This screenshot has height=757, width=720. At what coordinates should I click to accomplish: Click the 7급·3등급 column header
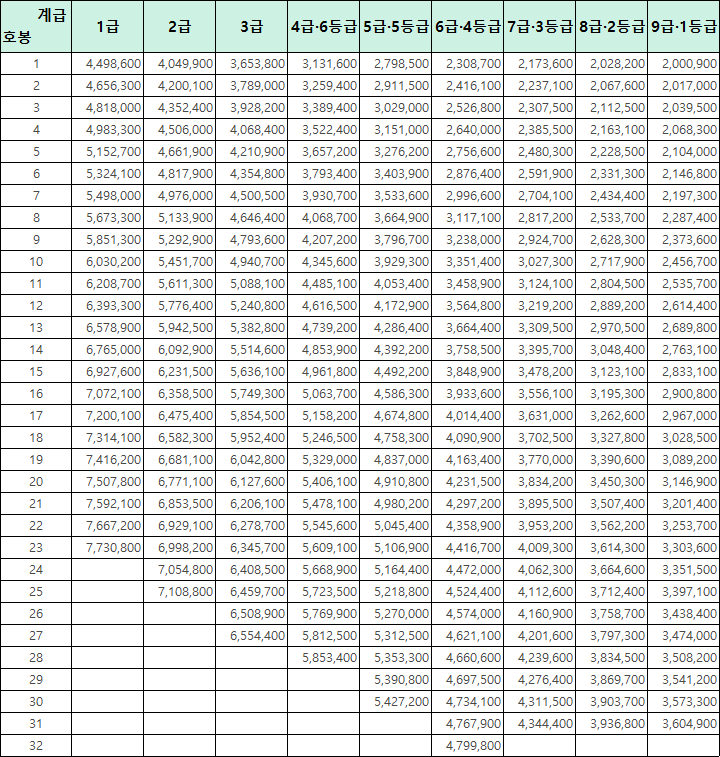pyautogui.click(x=540, y=27)
